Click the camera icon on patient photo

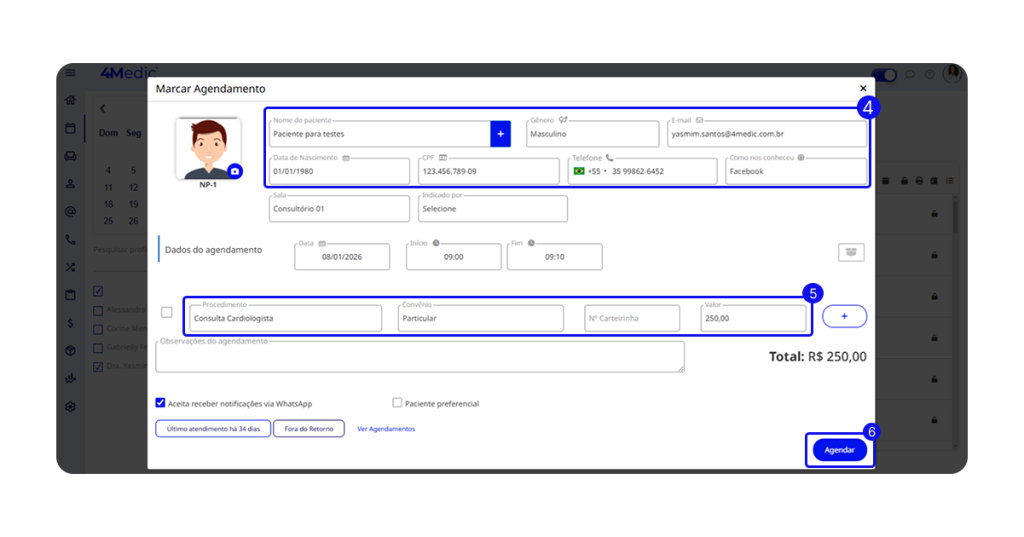[234, 171]
